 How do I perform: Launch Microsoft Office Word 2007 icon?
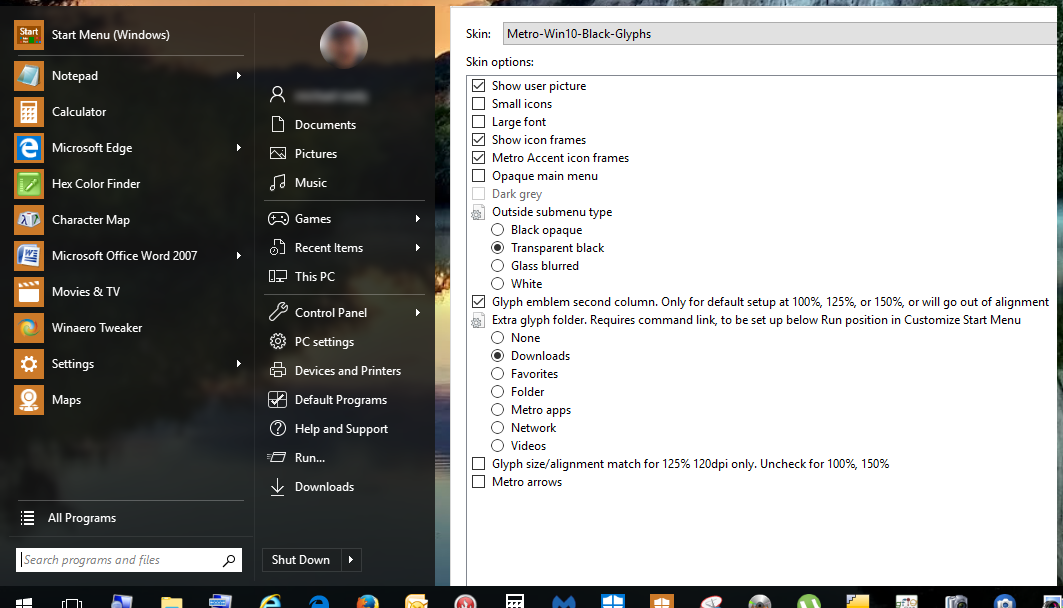coord(28,256)
